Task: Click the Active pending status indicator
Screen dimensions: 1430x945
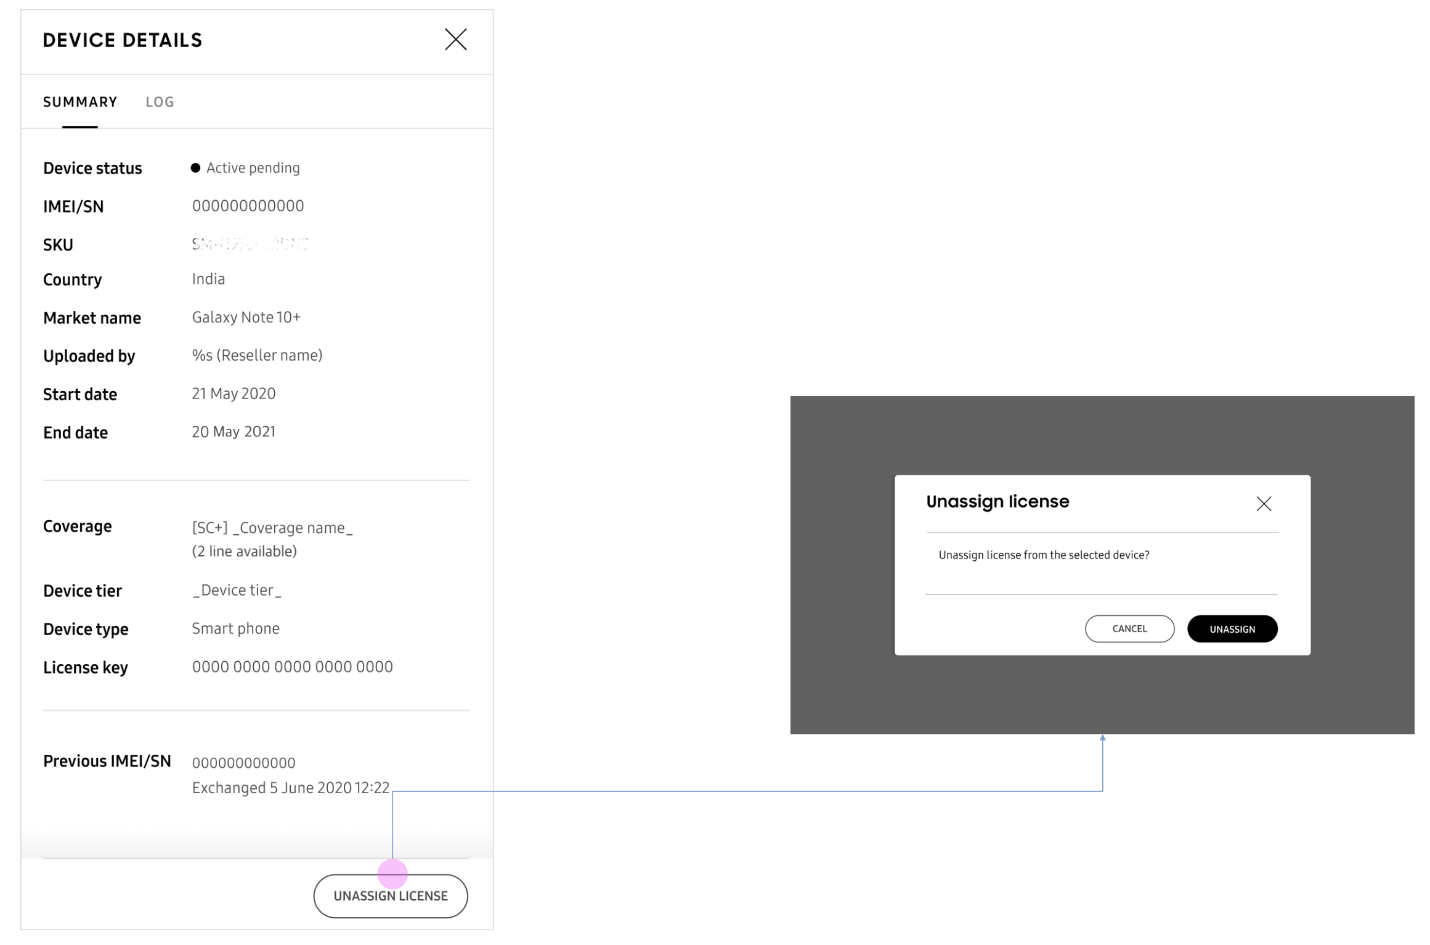Action: tap(245, 167)
